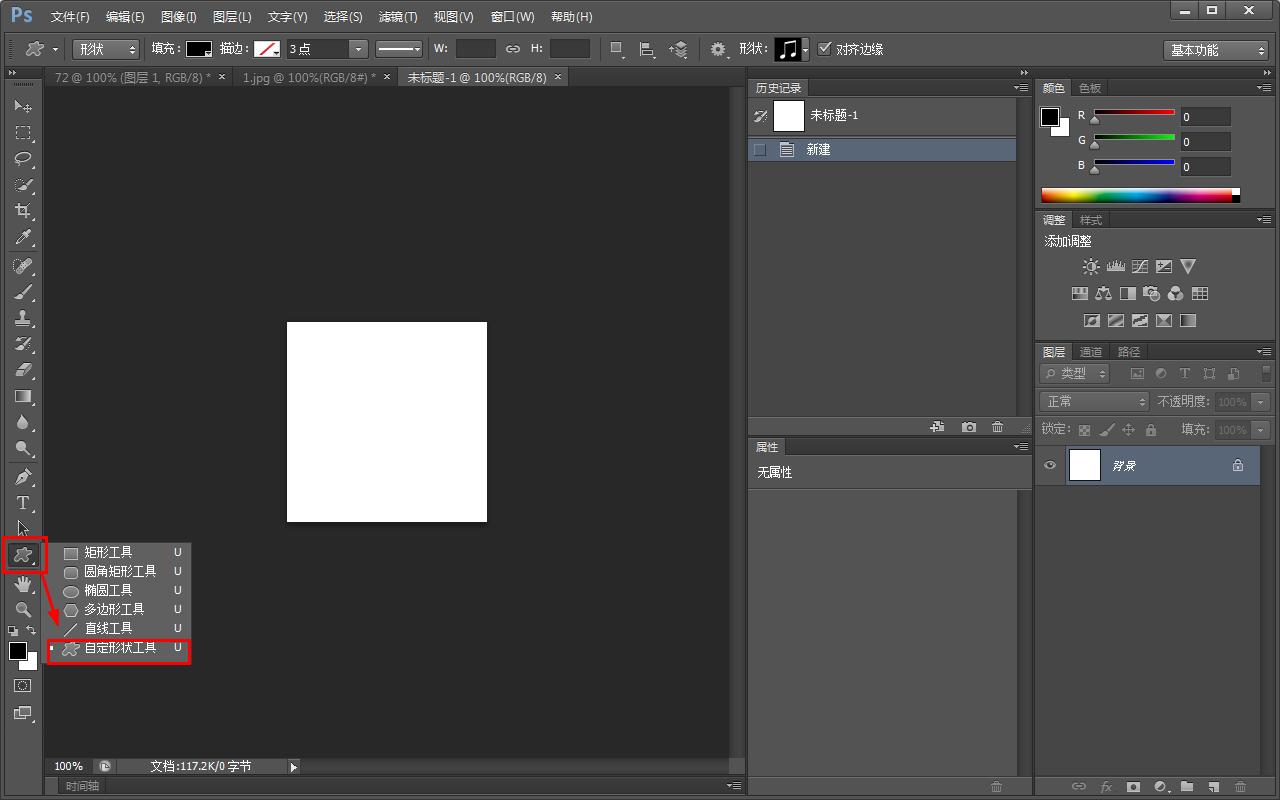Select the Crop tool in toolbar

pyautogui.click(x=23, y=211)
